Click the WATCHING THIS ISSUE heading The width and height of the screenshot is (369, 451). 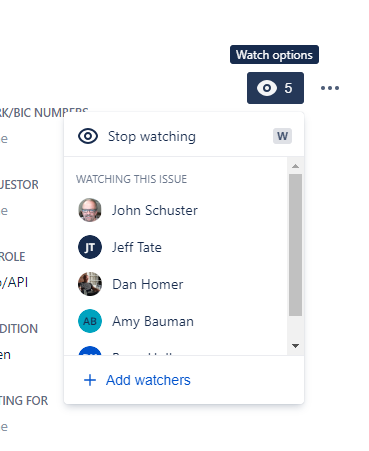[x=131, y=179]
